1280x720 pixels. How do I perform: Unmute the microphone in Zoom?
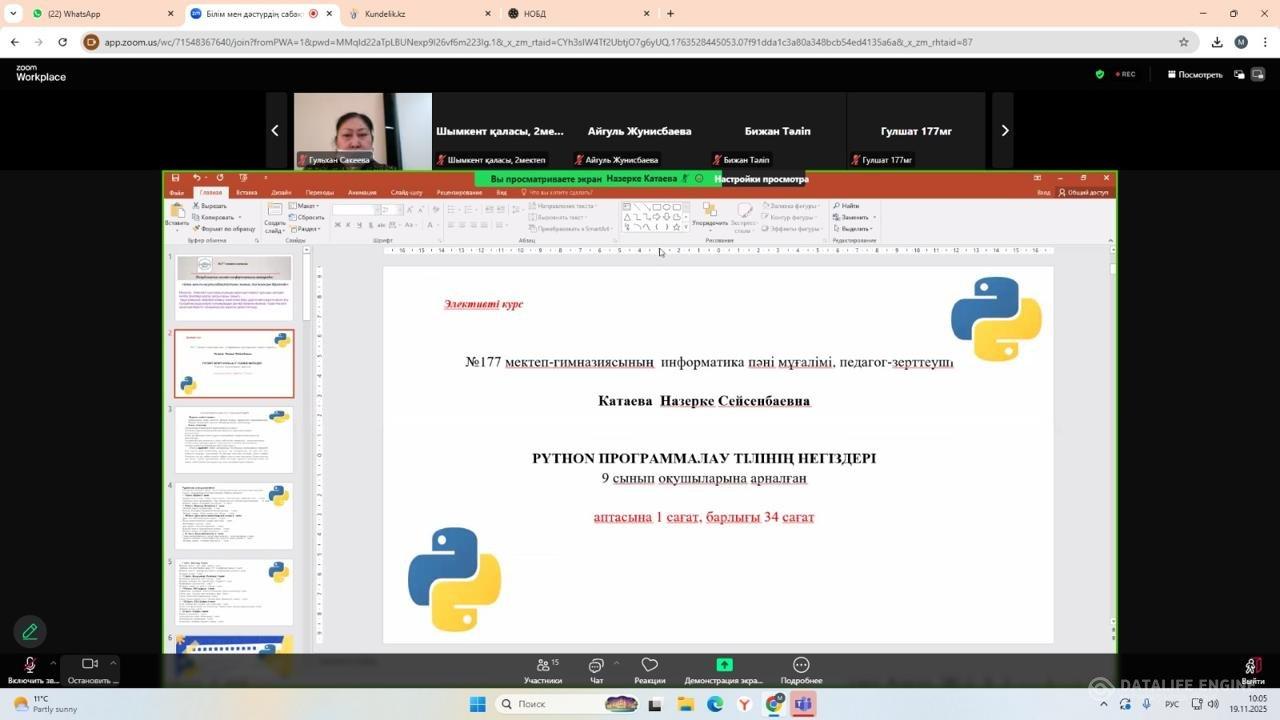click(x=28, y=665)
